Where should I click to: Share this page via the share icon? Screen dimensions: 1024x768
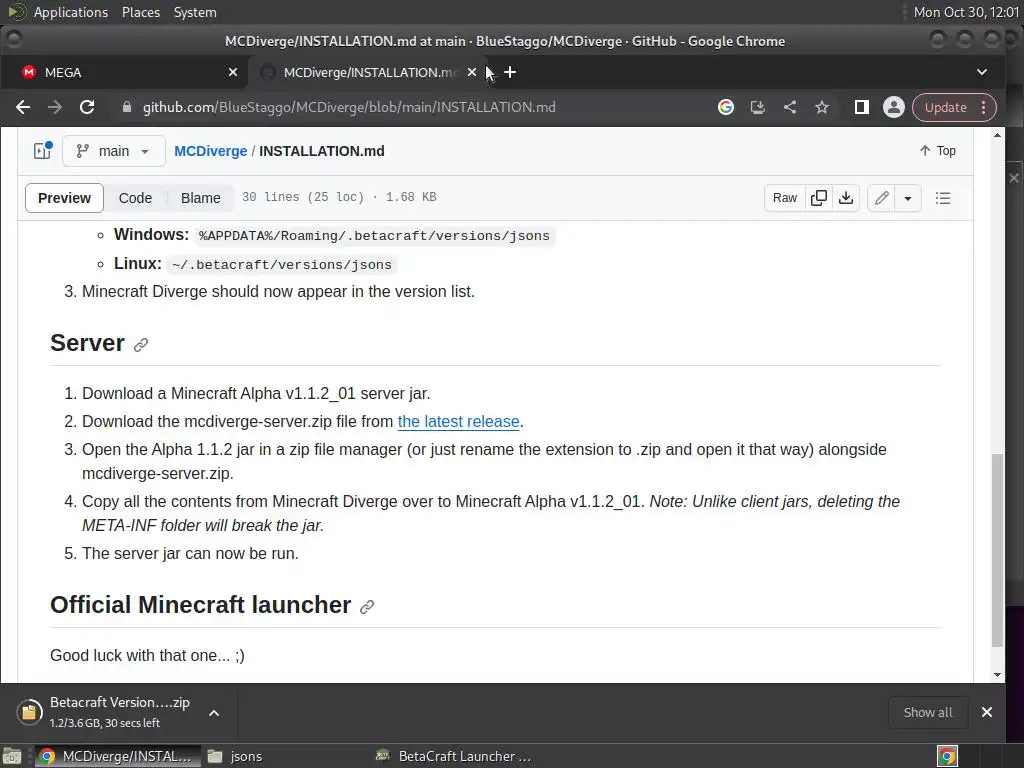790,107
